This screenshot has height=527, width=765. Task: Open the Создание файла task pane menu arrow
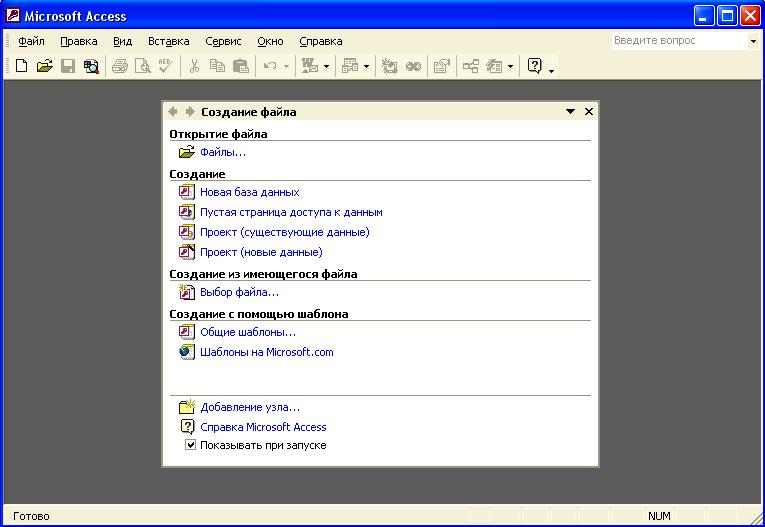[570, 111]
